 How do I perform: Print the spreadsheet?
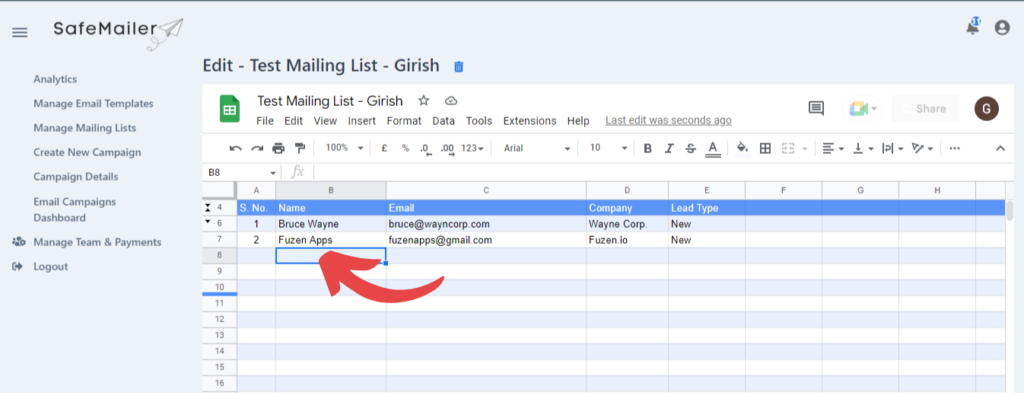278,148
